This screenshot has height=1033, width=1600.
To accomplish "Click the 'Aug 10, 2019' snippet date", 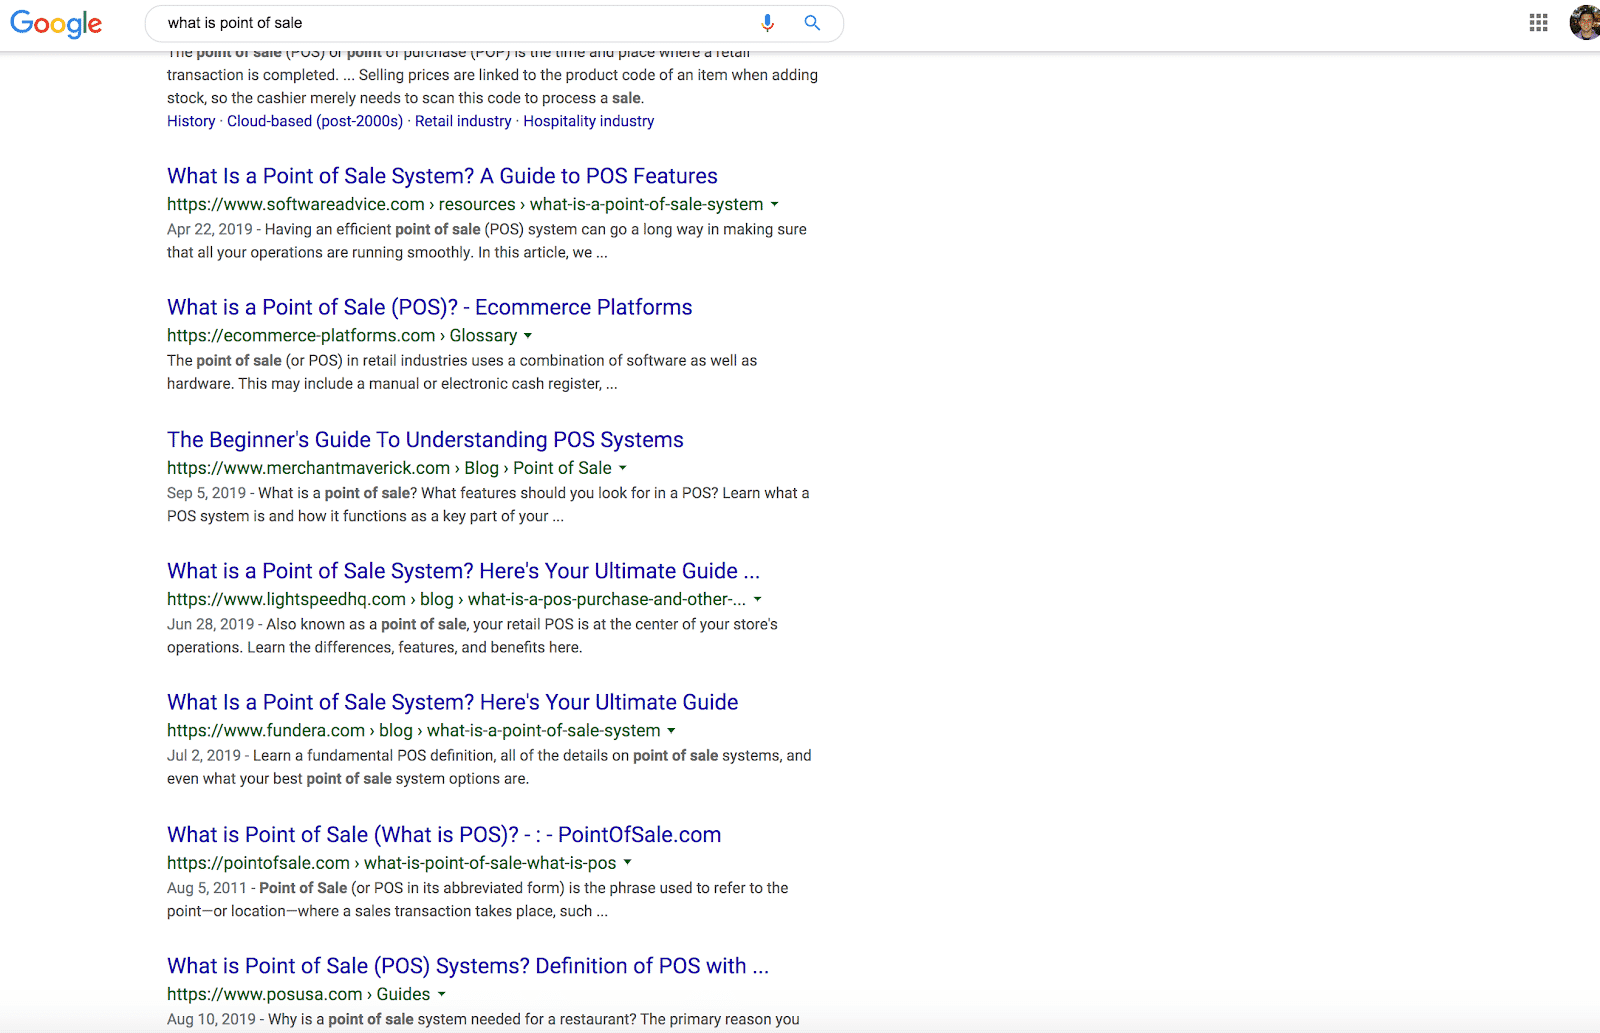I will (x=211, y=1019).
